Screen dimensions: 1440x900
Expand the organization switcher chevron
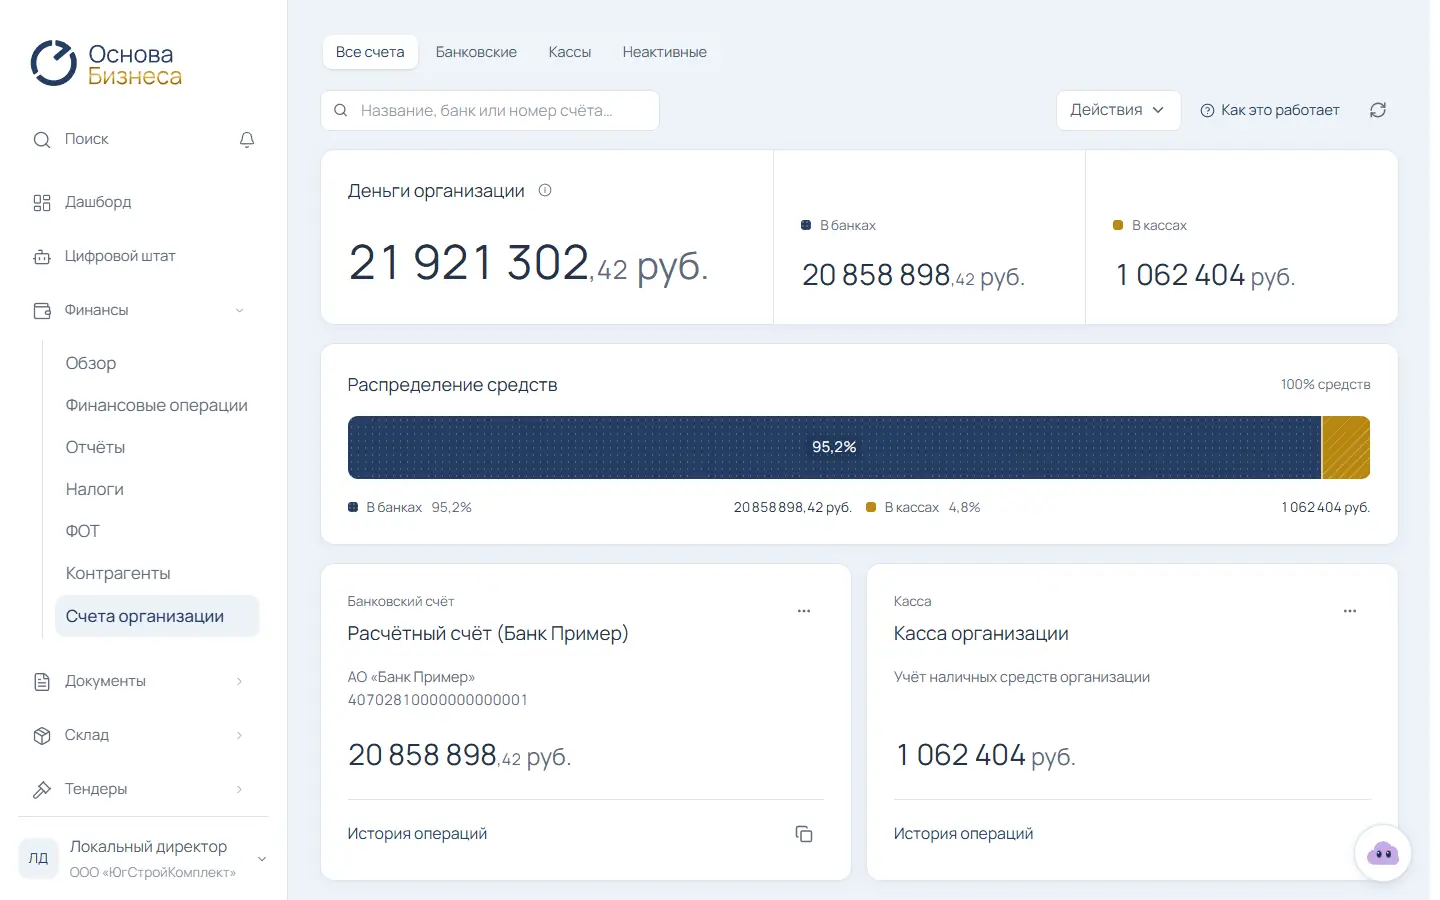coord(262,859)
